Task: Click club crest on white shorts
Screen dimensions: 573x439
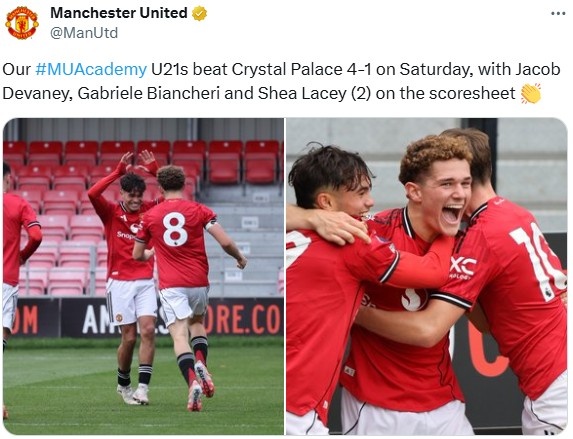Action: (x=119, y=318)
